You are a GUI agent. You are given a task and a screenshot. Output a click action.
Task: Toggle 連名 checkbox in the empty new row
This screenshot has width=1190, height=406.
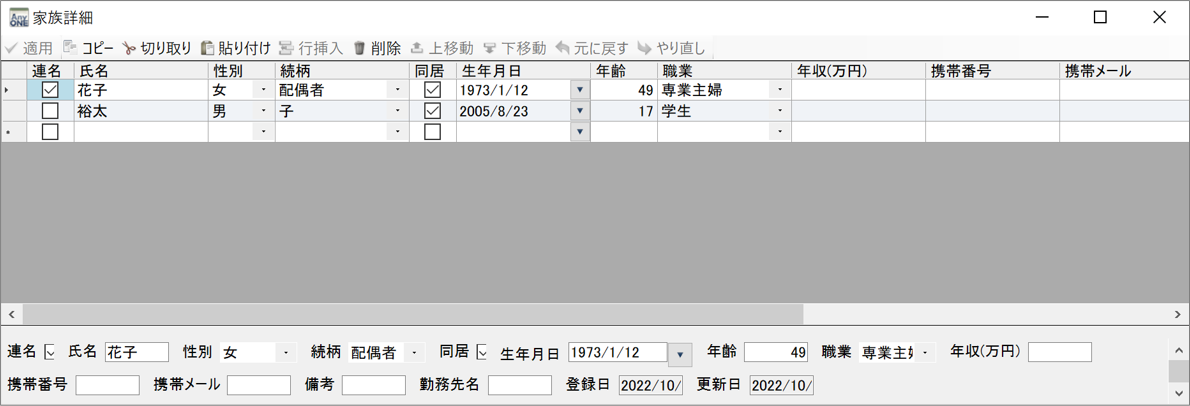[50, 132]
